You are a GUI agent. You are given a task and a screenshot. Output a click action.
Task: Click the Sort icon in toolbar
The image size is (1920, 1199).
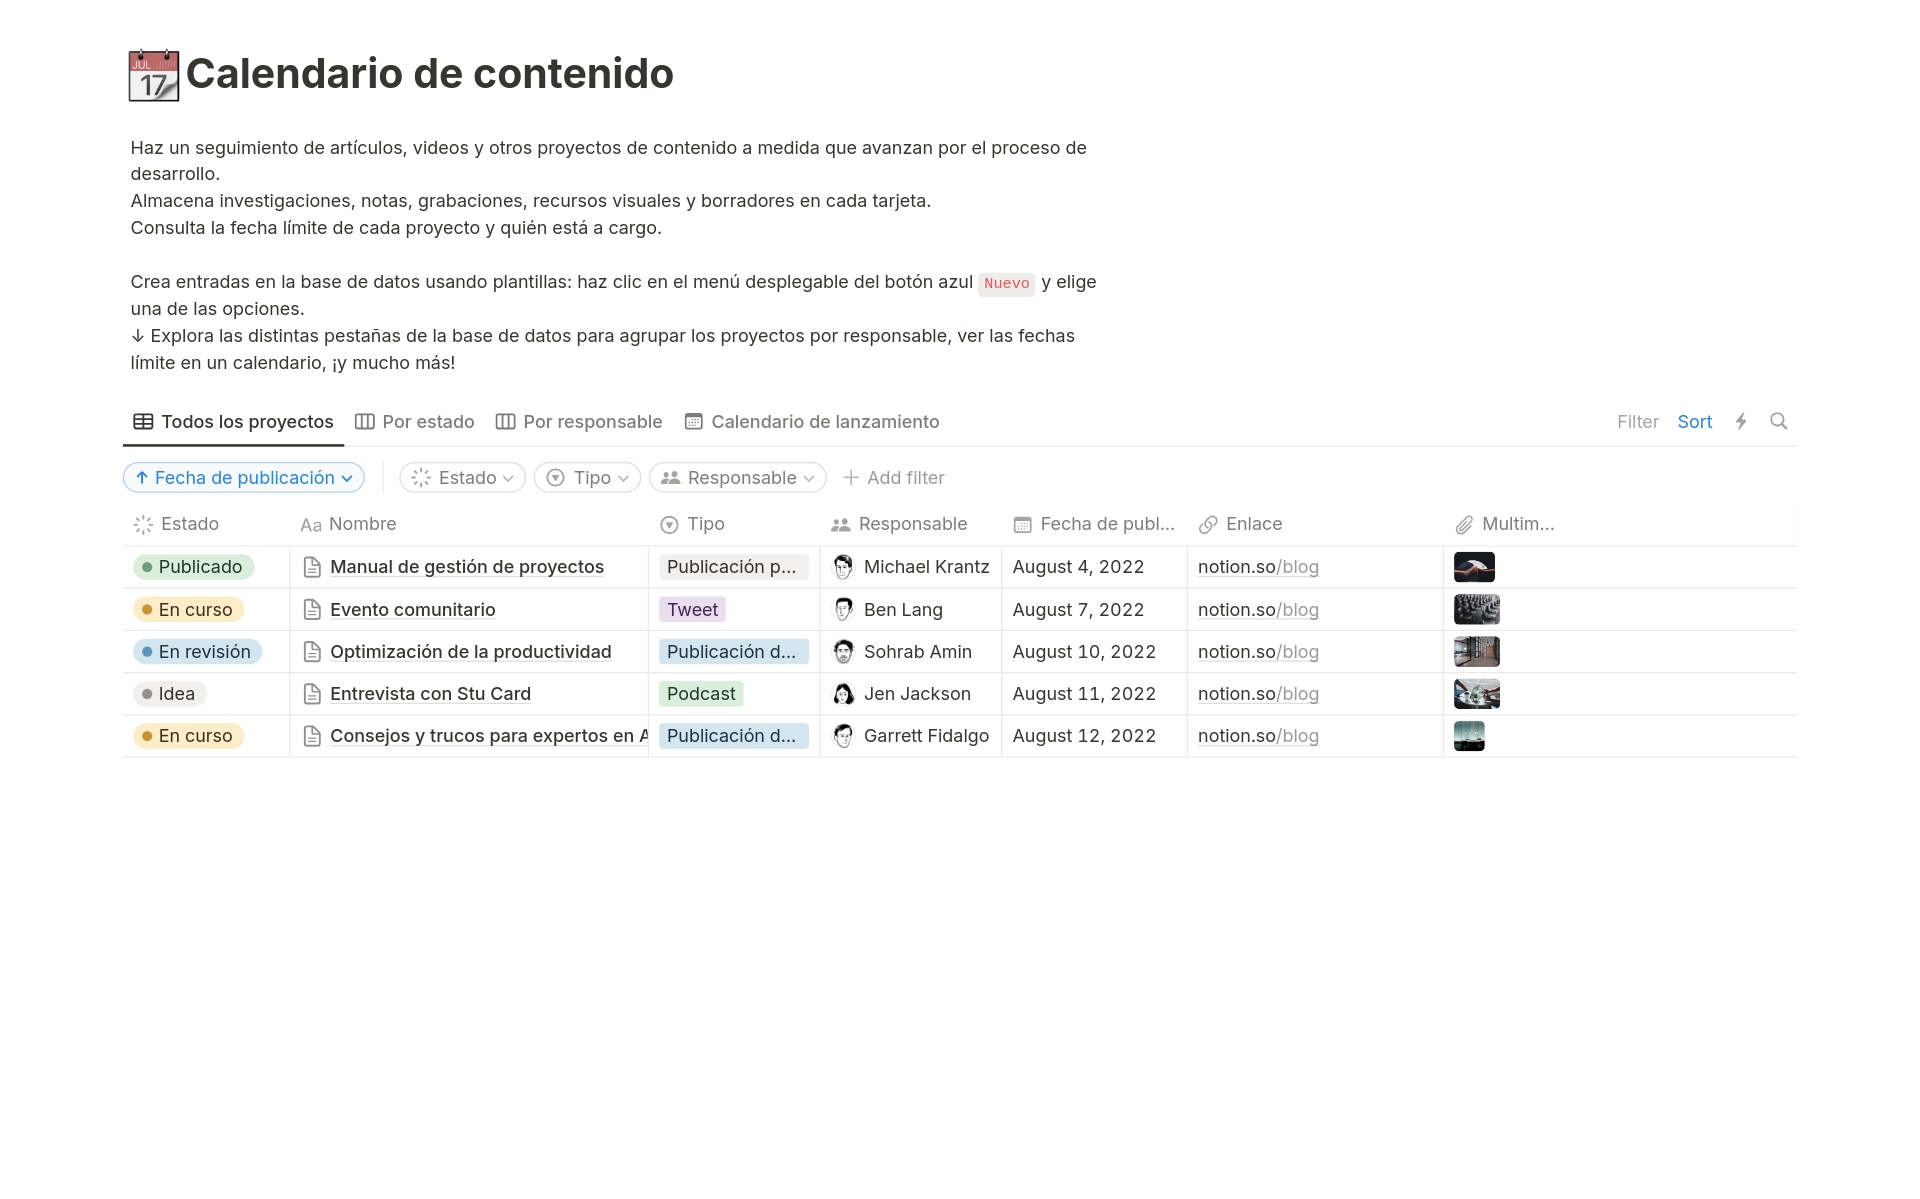click(x=1692, y=420)
